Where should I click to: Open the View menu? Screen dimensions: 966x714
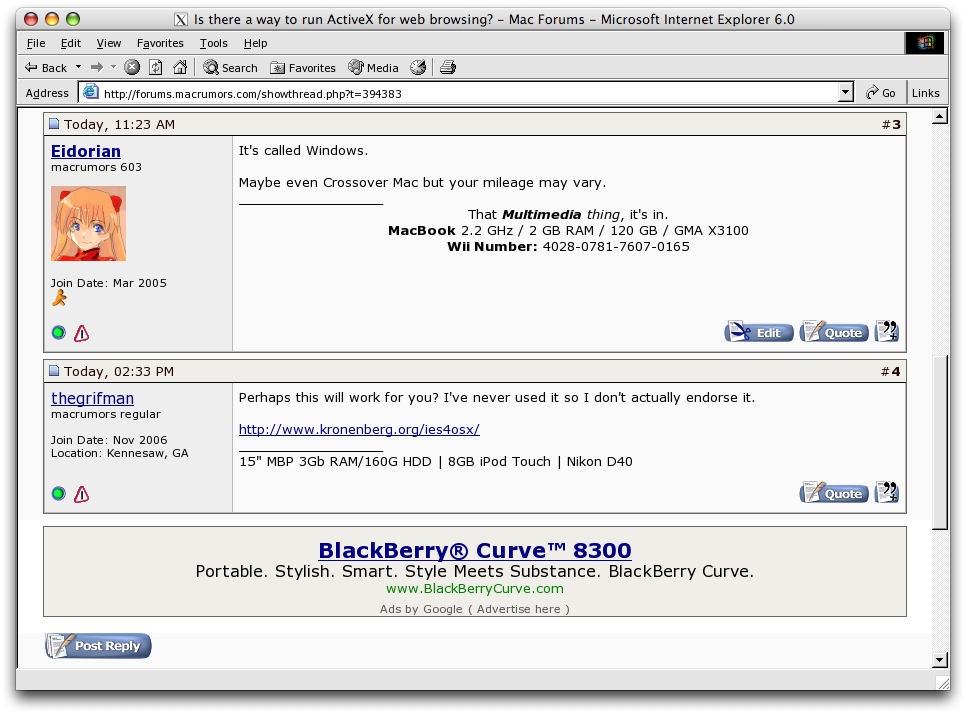[x=108, y=43]
